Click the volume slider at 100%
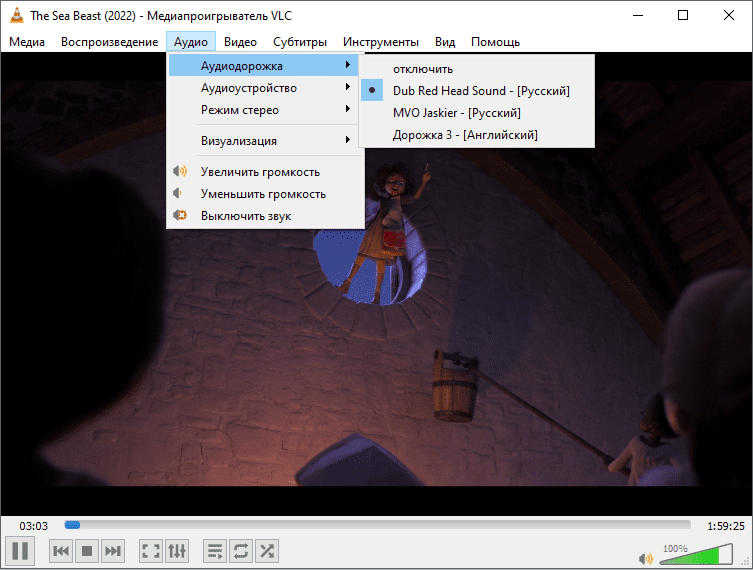The width and height of the screenshot is (753, 570). pyautogui.click(x=696, y=554)
